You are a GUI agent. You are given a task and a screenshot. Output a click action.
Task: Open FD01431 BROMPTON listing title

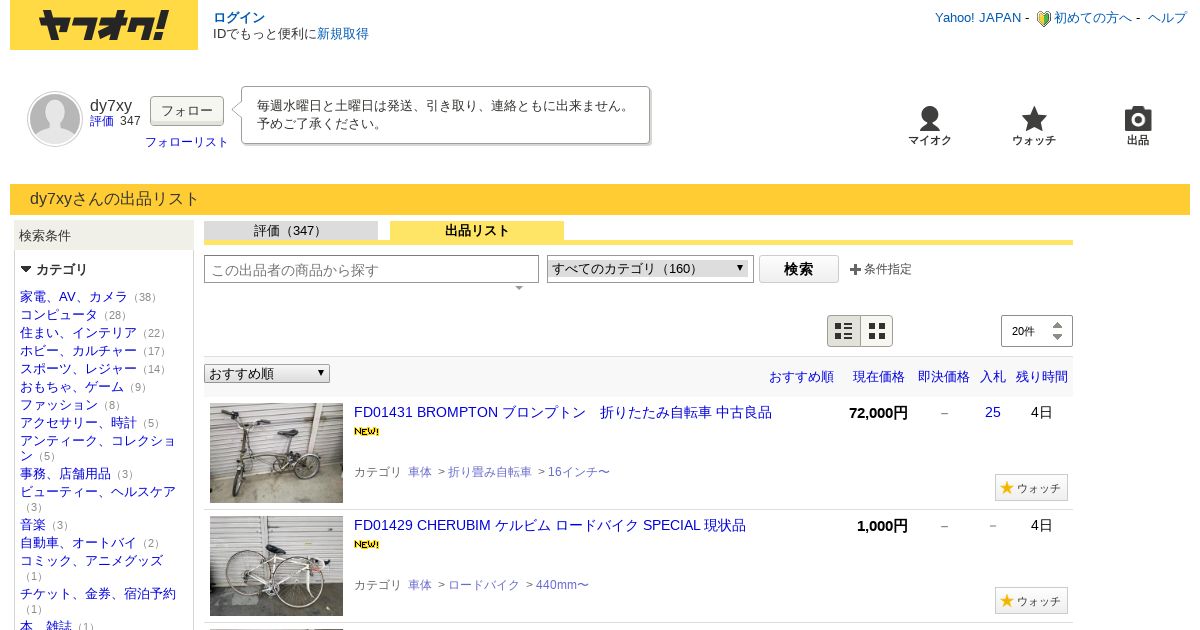[x=563, y=412]
